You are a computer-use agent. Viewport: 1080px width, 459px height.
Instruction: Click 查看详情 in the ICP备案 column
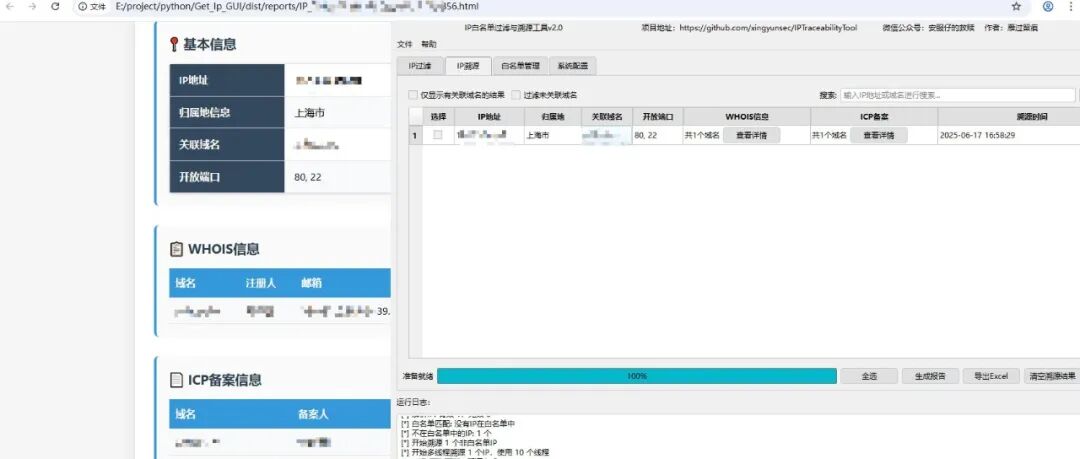pyautogui.click(x=879, y=136)
